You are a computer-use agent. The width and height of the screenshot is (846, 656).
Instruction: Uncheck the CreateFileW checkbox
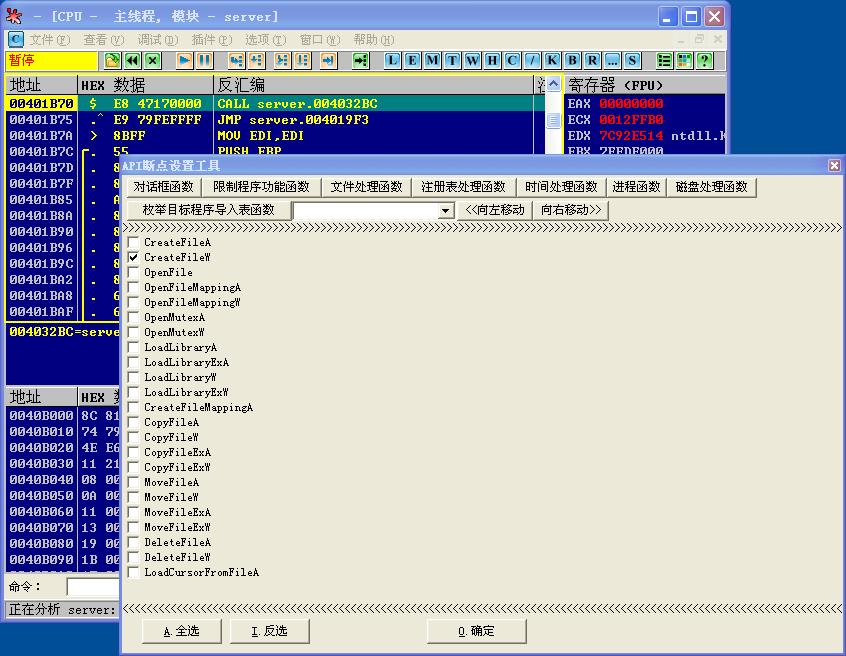pyautogui.click(x=133, y=257)
